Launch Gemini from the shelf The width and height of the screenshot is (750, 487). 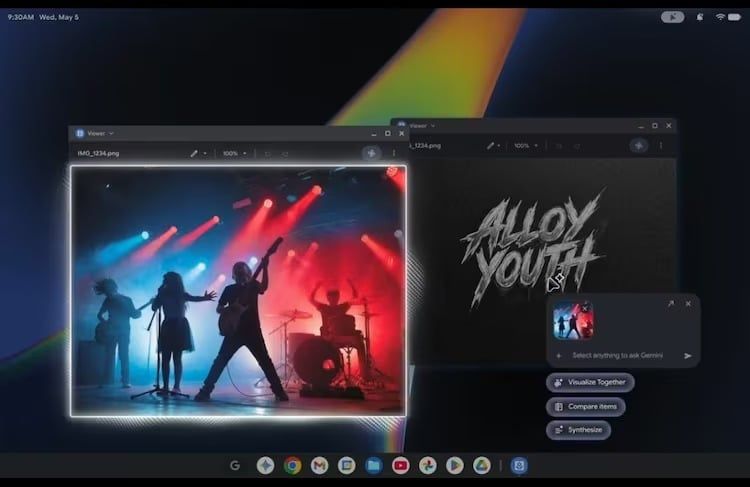(265, 465)
